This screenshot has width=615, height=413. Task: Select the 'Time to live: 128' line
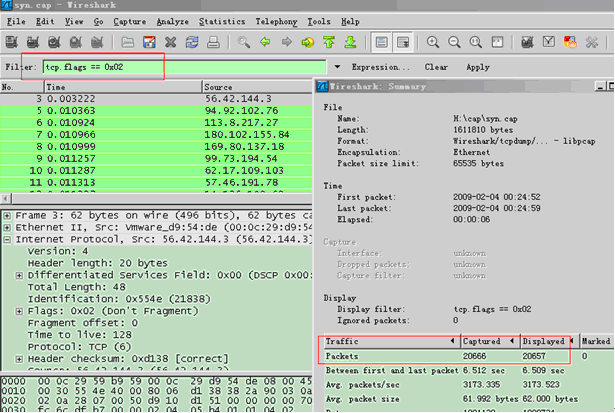coord(80,335)
